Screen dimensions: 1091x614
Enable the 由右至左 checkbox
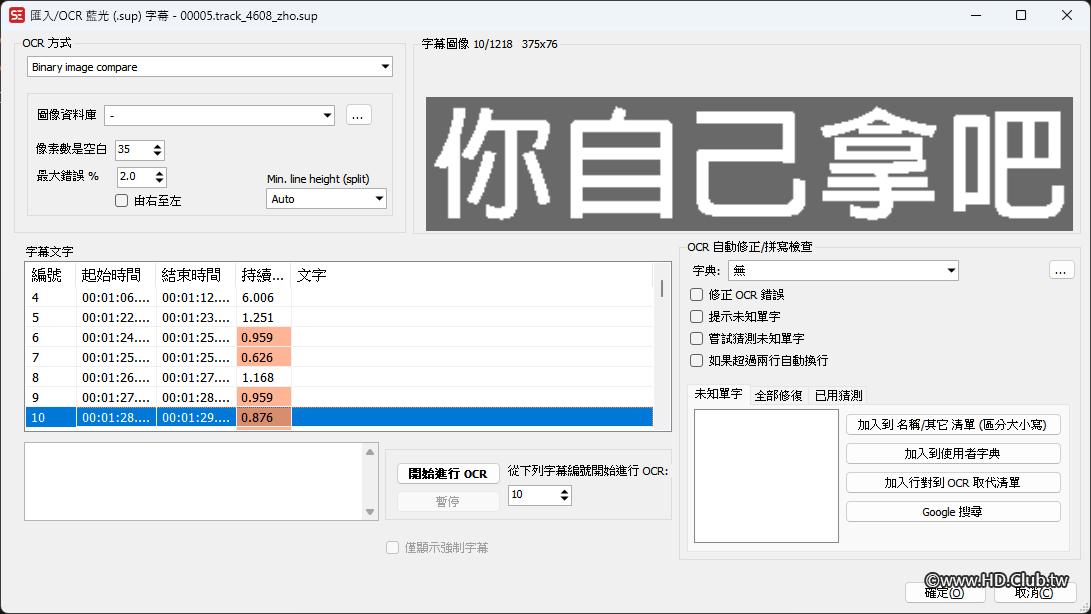[121, 200]
